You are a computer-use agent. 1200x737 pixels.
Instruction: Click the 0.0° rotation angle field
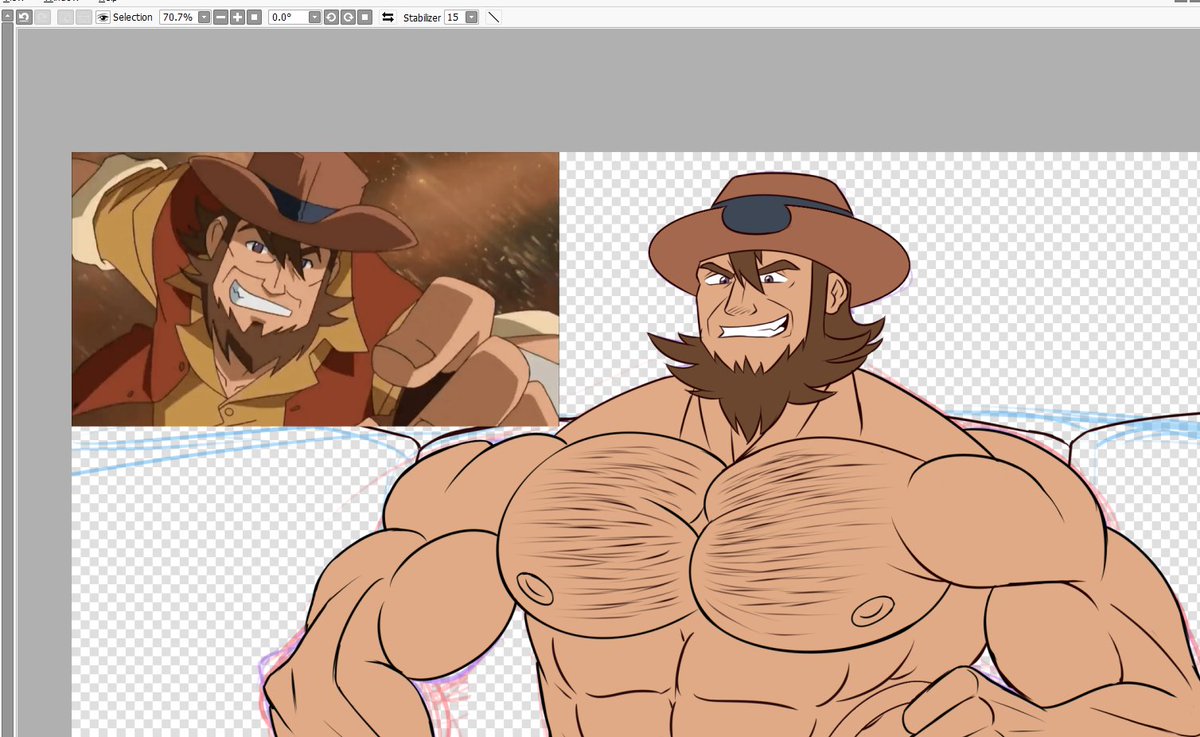click(x=288, y=17)
